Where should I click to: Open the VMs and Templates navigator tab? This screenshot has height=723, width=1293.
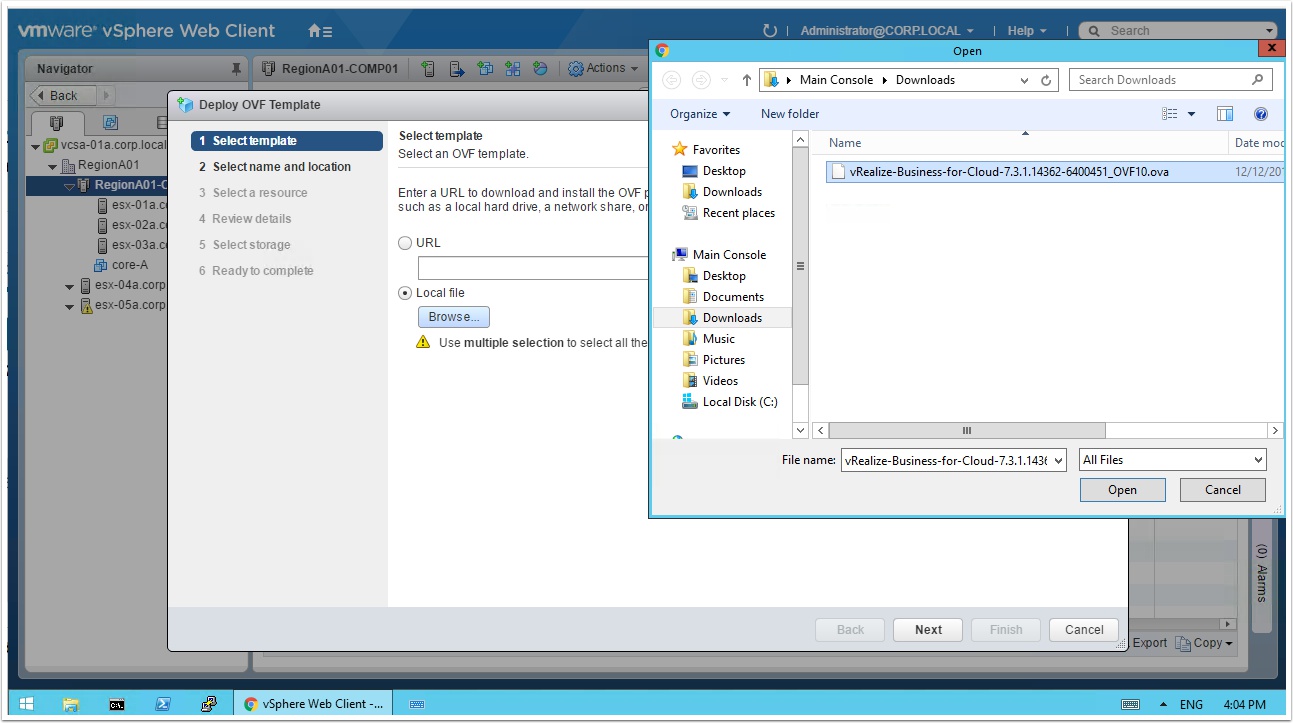point(111,123)
